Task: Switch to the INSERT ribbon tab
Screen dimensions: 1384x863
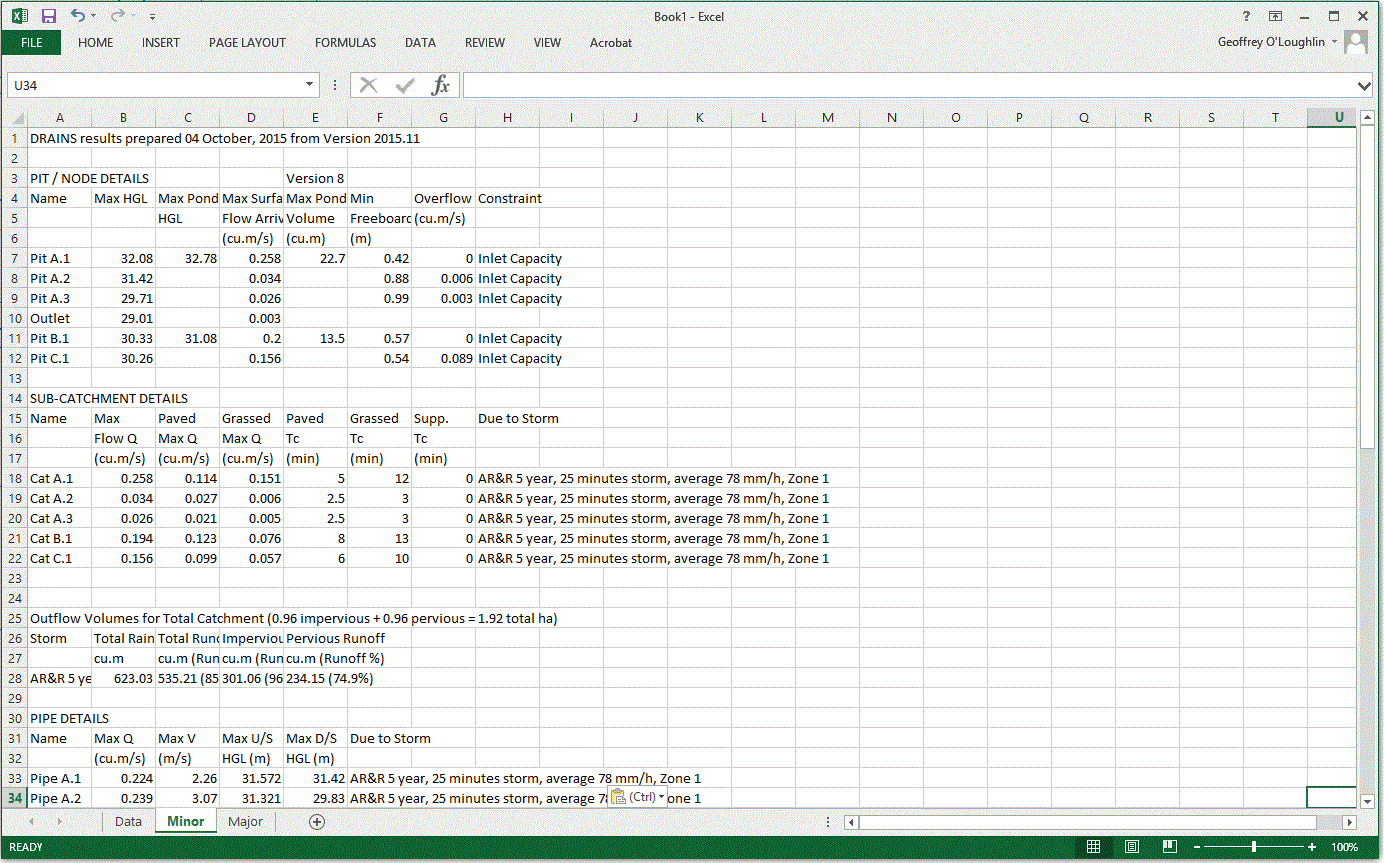Action: [161, 43]
